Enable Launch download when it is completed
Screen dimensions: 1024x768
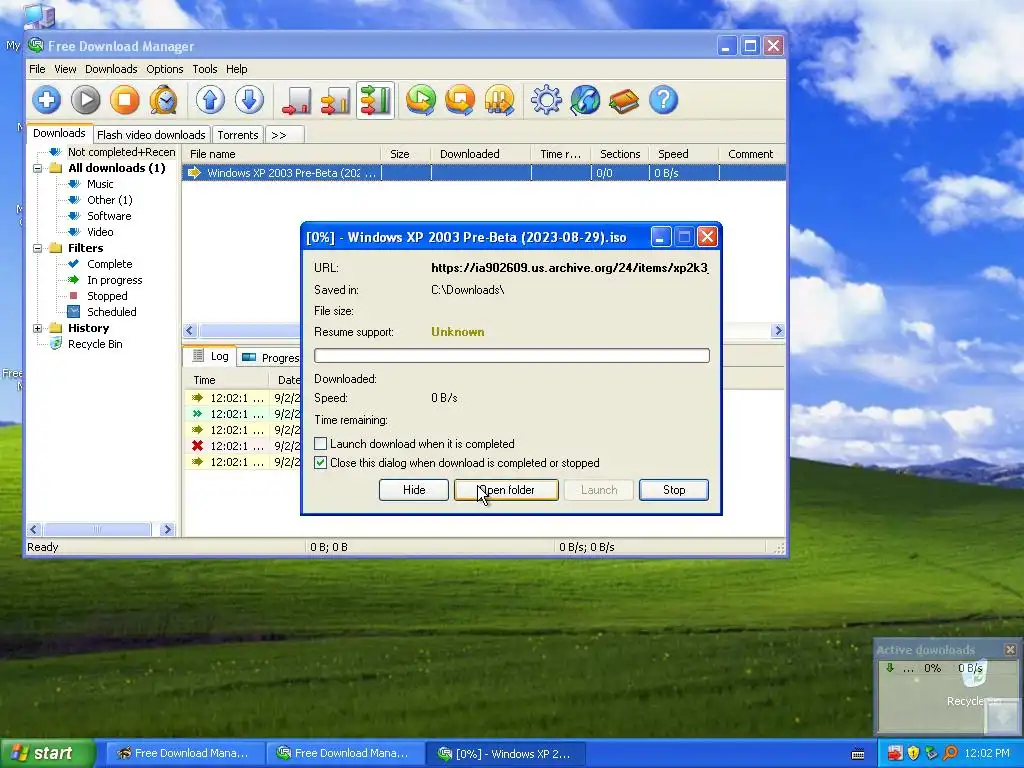[321, 443]
